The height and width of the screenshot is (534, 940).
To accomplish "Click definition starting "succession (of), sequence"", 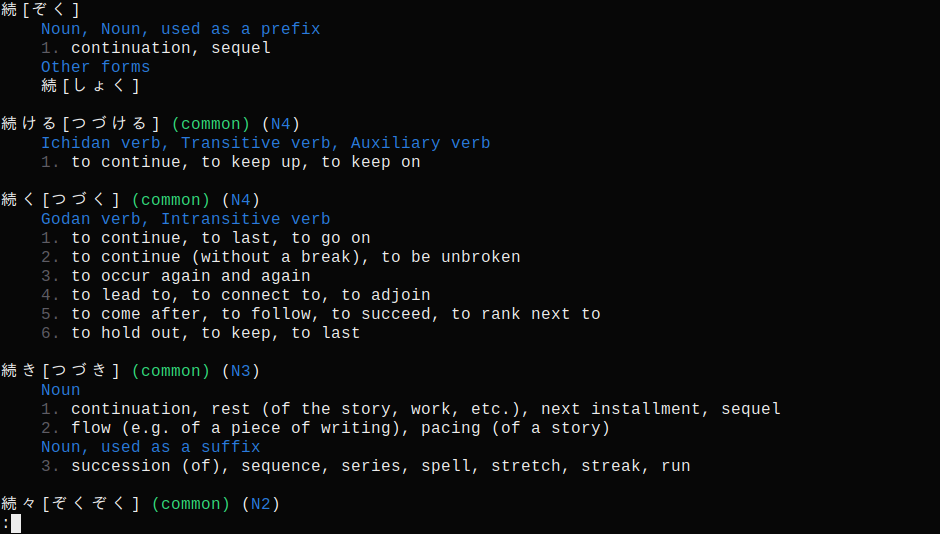I will coord(381,466).
